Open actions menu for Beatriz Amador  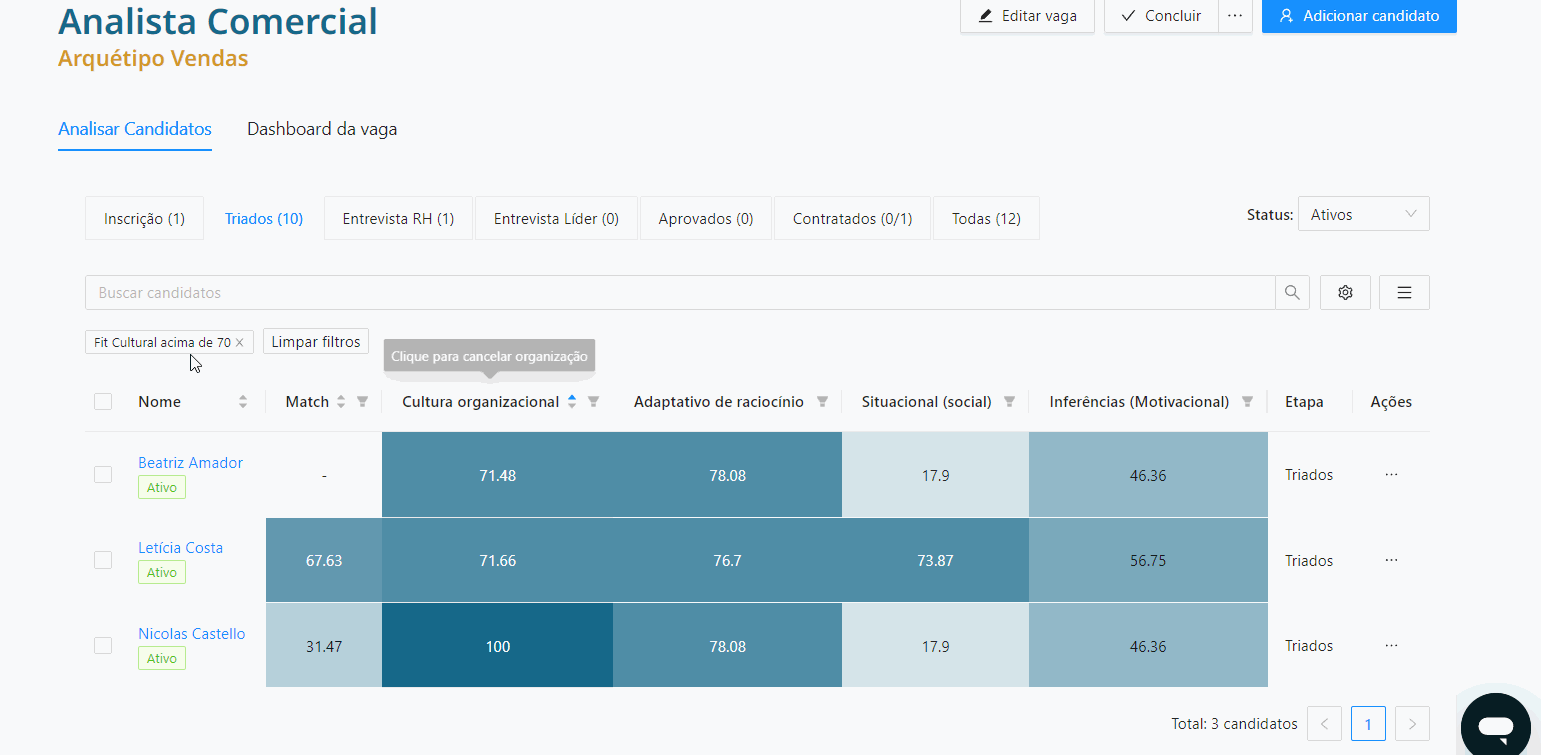1391,475
